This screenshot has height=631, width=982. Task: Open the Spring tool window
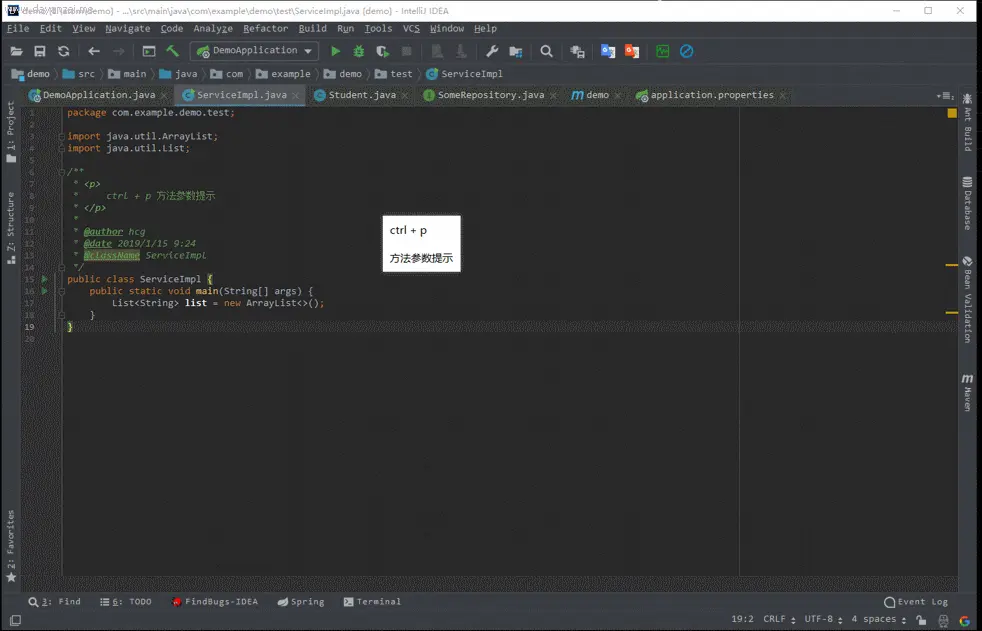(301, 602)
